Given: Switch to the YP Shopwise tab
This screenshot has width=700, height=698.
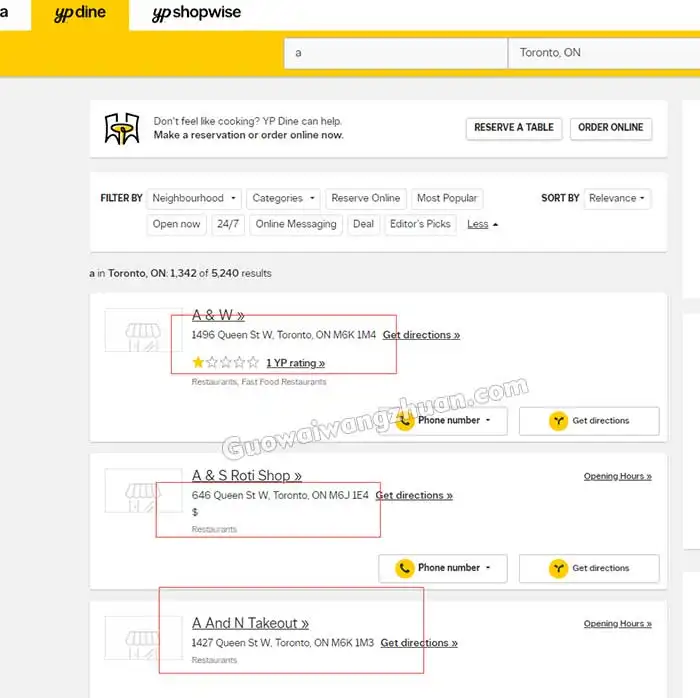Looking at the screenshot, I should click(196, 13).
